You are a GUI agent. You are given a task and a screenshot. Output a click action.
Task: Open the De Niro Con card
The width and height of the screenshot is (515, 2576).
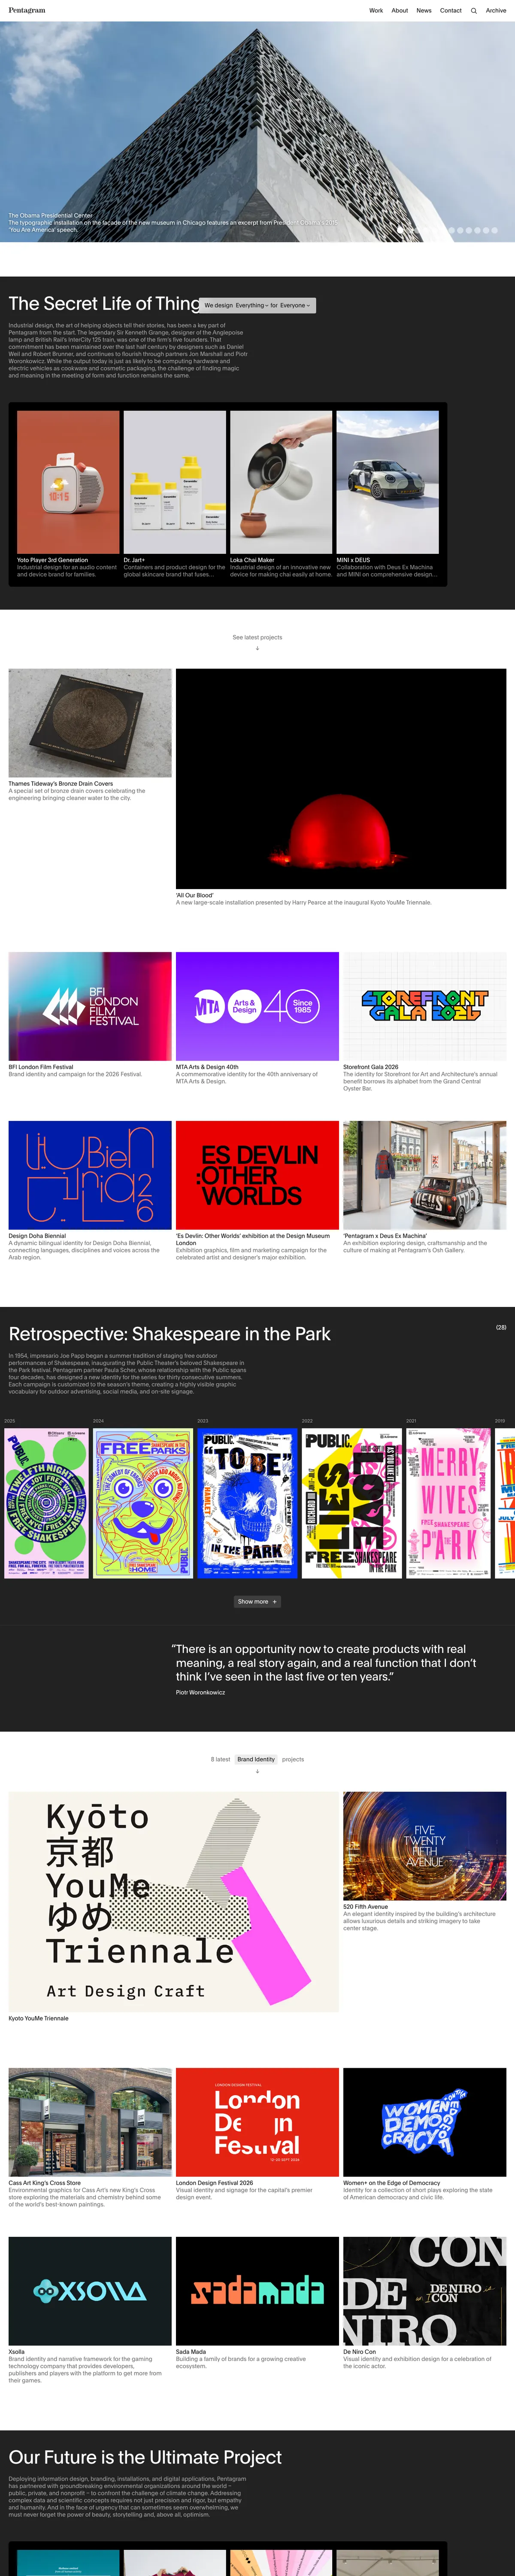point(425,2291)
